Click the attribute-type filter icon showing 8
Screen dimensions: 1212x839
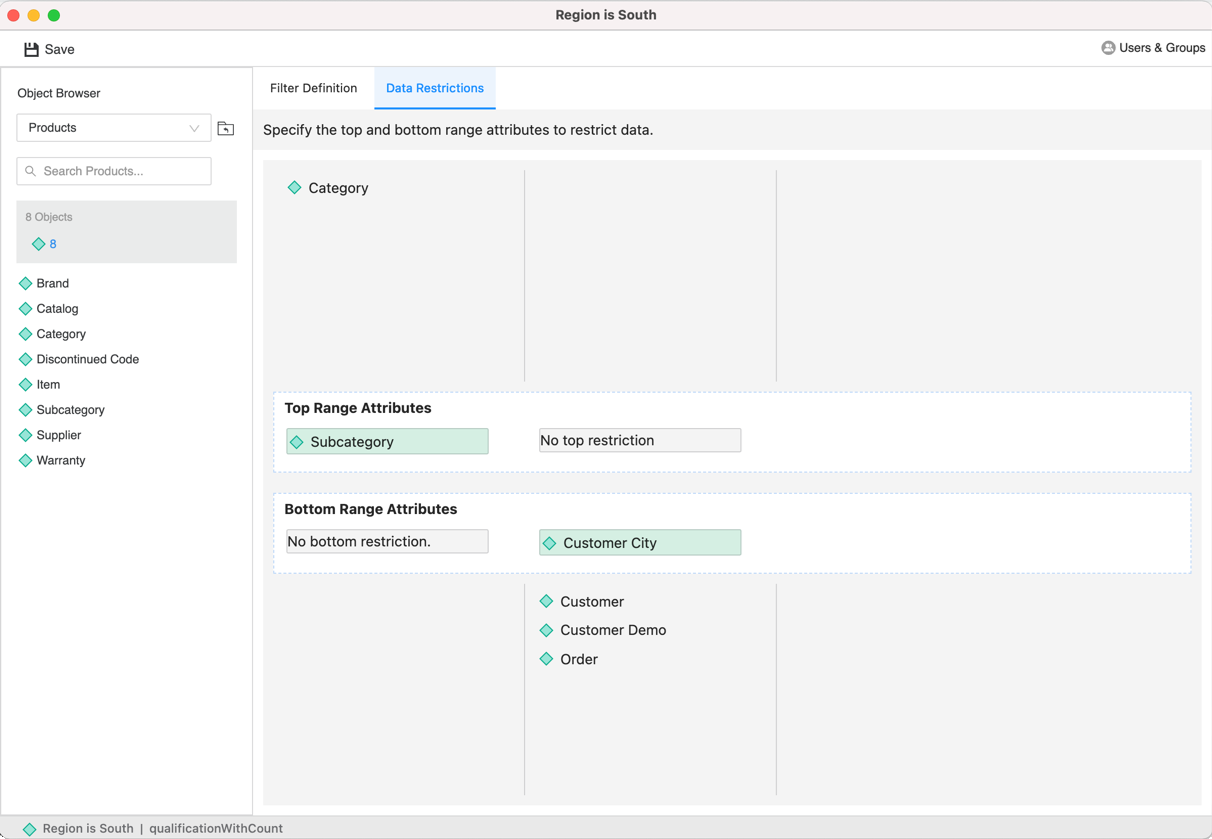(39, 244)
